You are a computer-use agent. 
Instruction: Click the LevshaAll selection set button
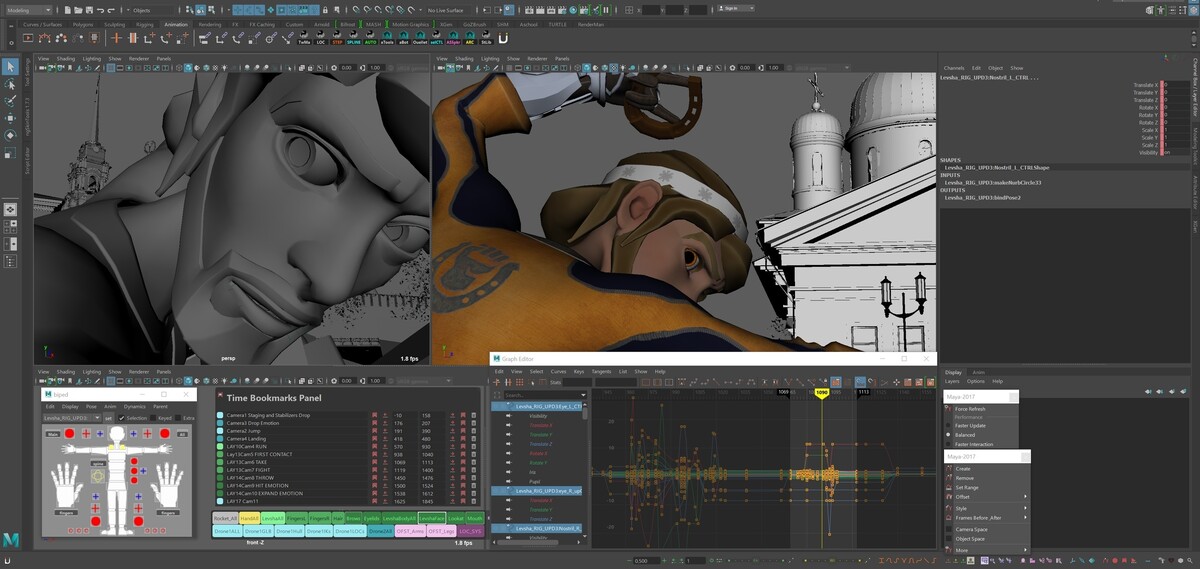pos(273,518)
